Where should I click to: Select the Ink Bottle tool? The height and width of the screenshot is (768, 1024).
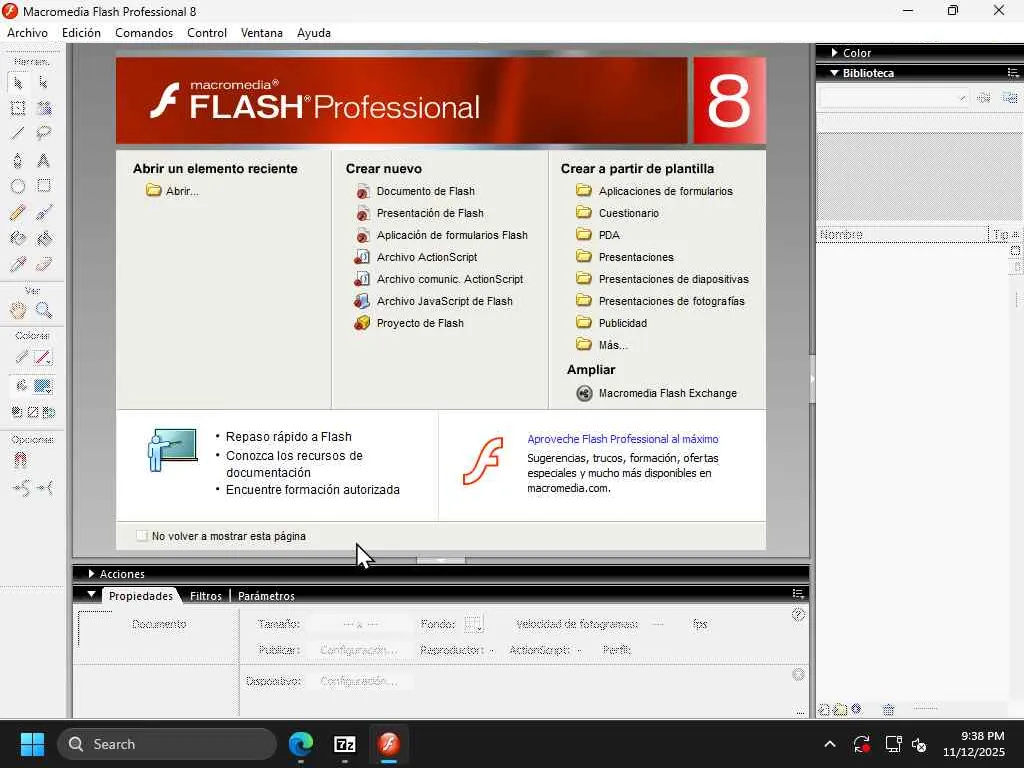[18, 238]
